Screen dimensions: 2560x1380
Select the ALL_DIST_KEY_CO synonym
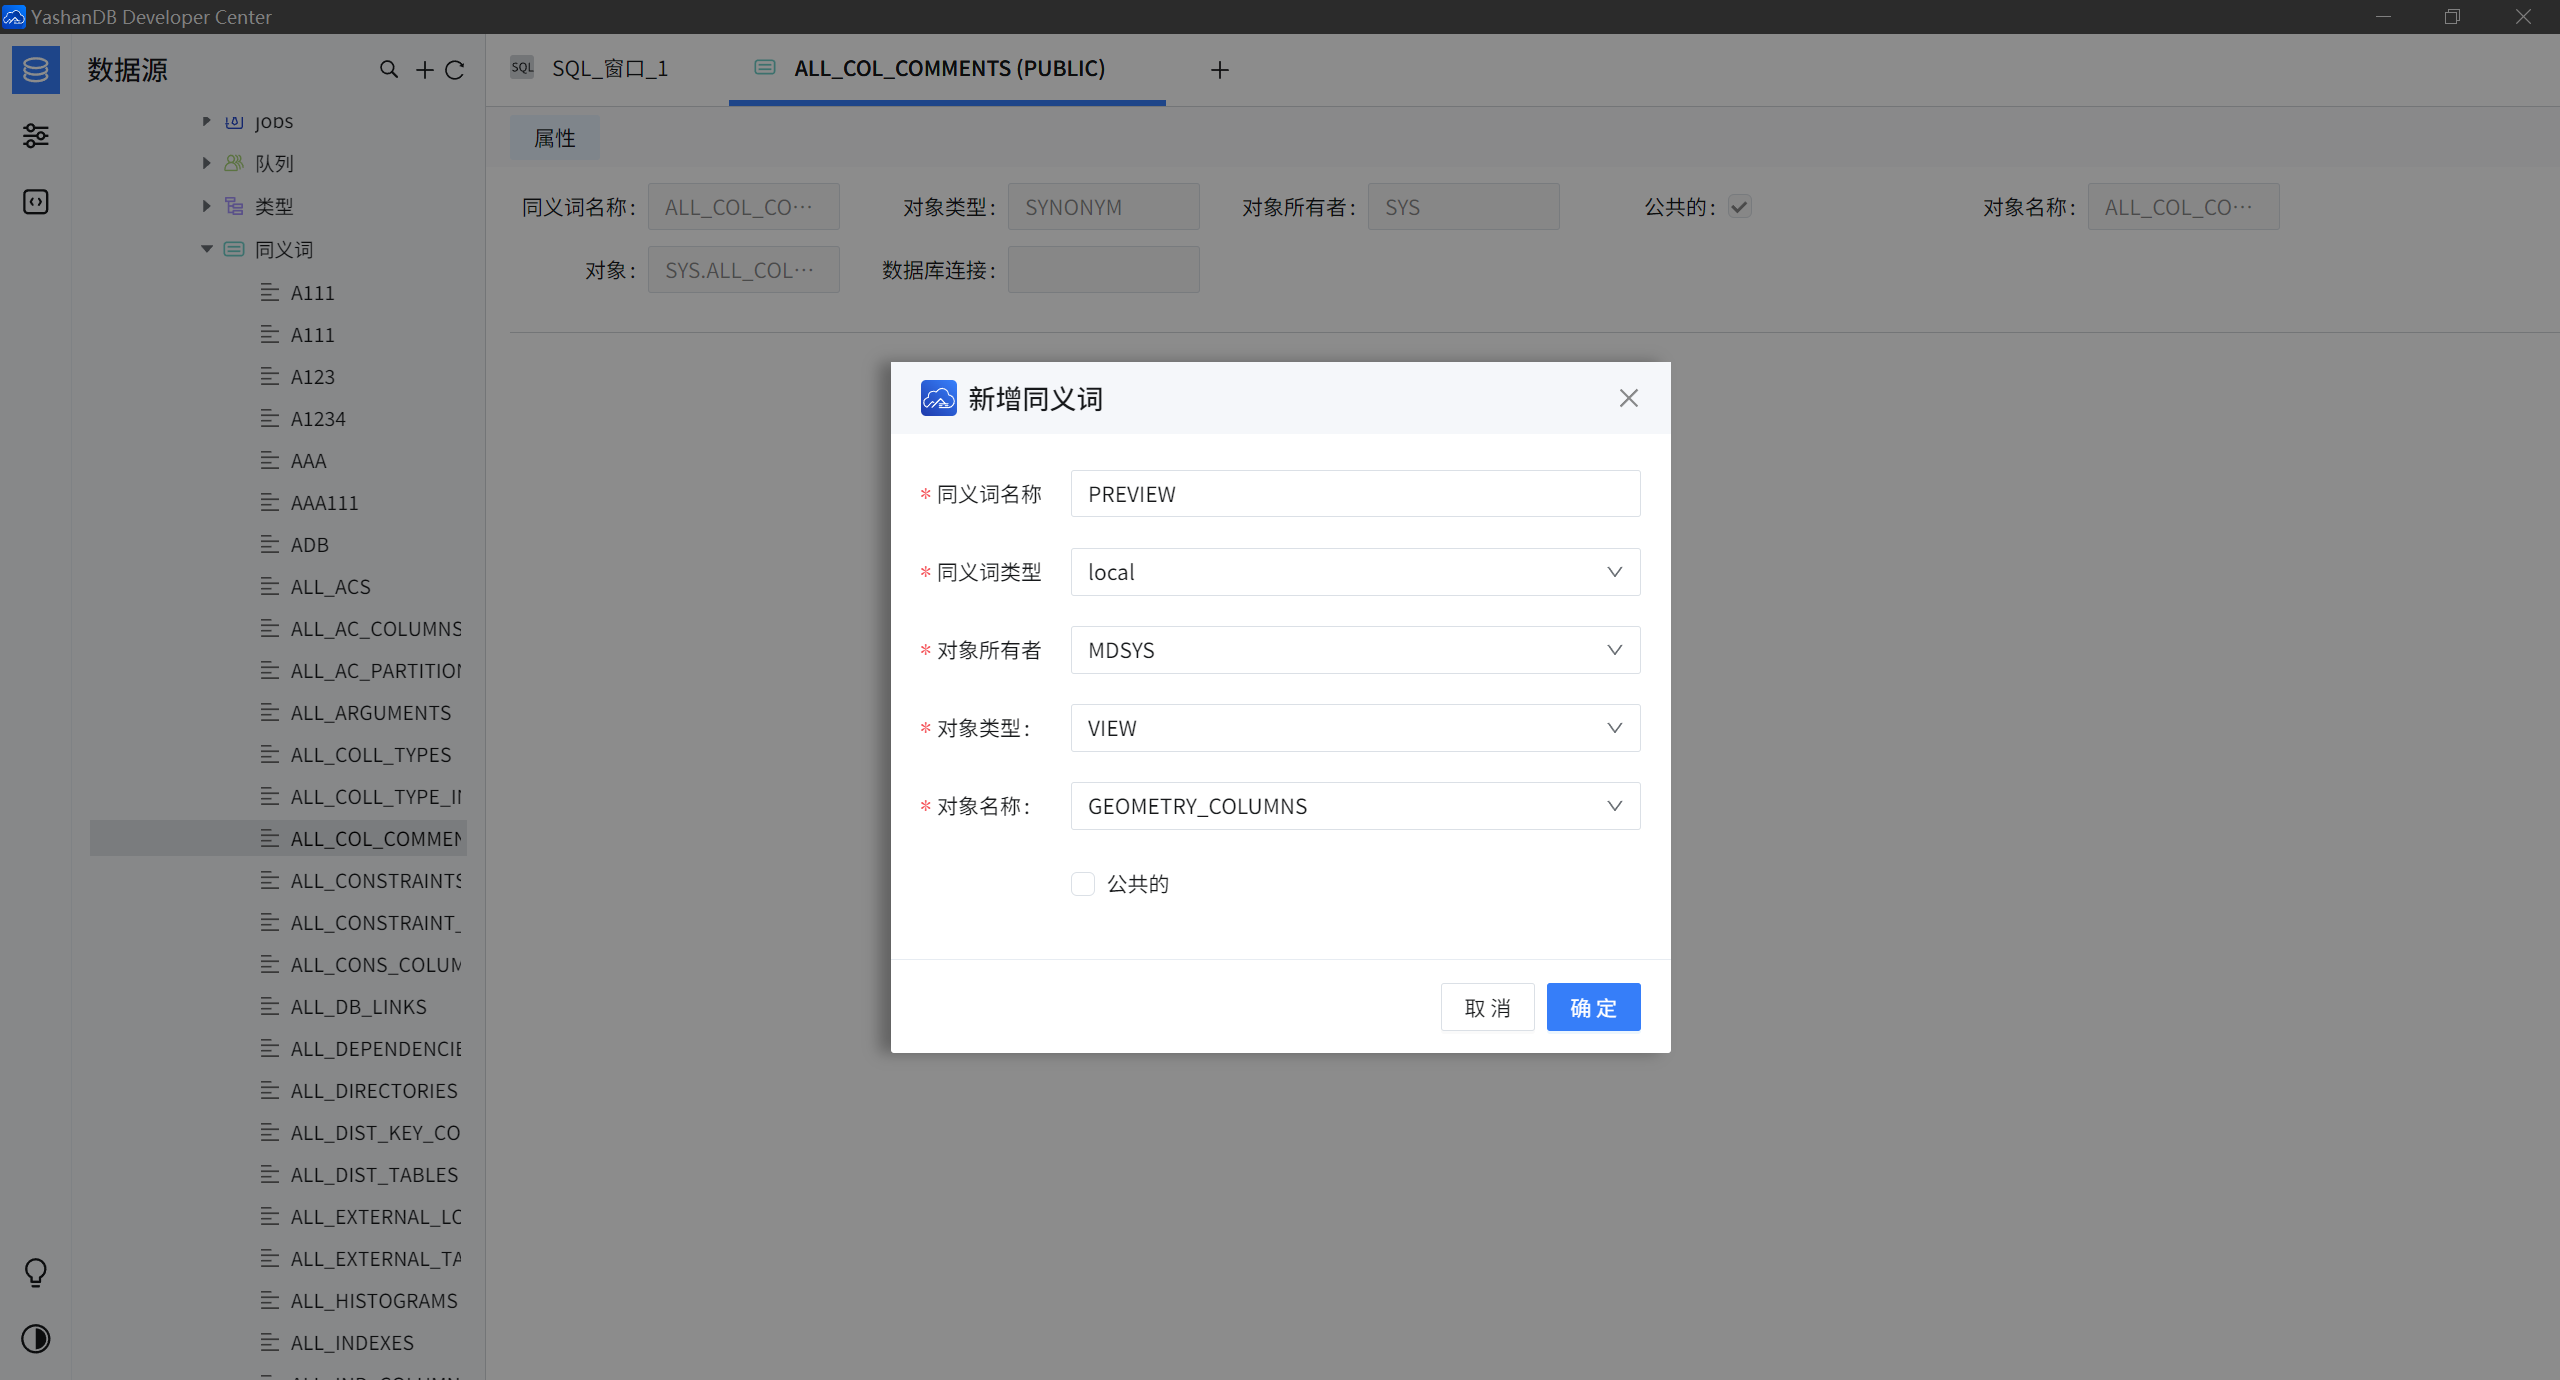tap(375, 1133)
